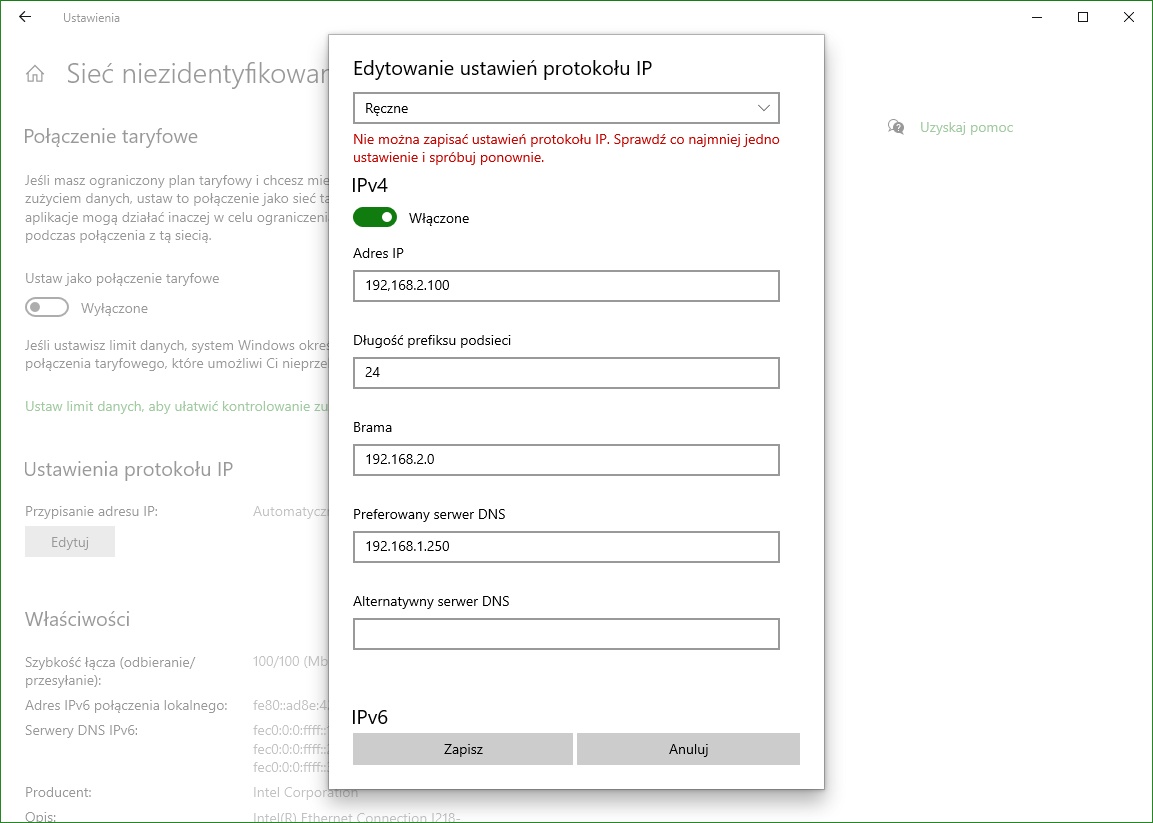The height and width of the screenshot is (823, 1153).
Task: Click into the Brama gateway field
Action: [x=566, y=460]
